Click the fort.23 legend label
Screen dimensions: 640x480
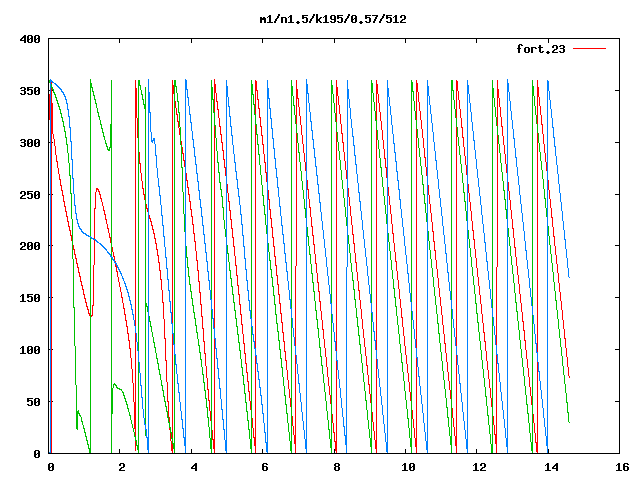[x=541, y=49]
